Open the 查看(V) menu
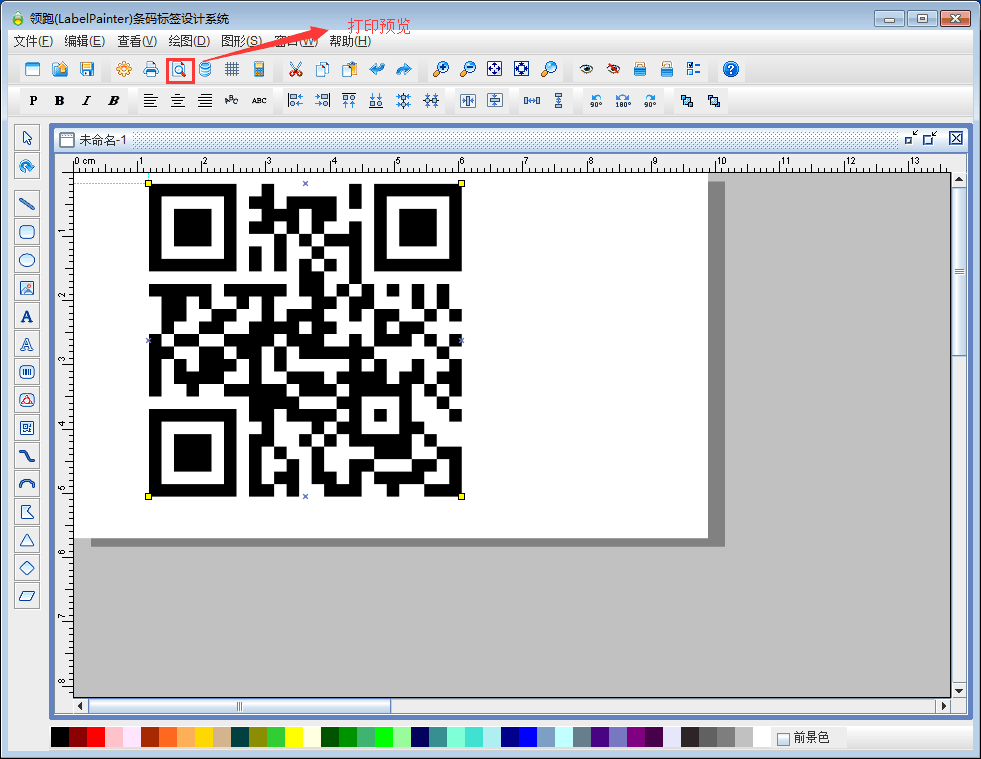Screen dimensions: 981x759 pyautogui.click(x=137, y=41)
